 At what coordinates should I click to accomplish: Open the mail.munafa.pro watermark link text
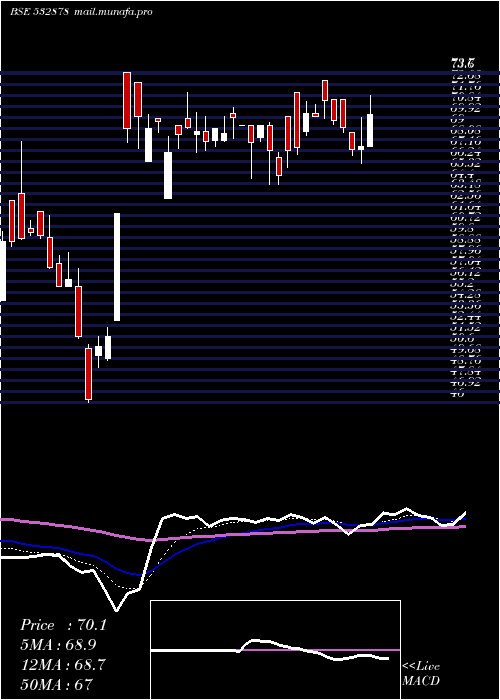click(x=113, y=12)
